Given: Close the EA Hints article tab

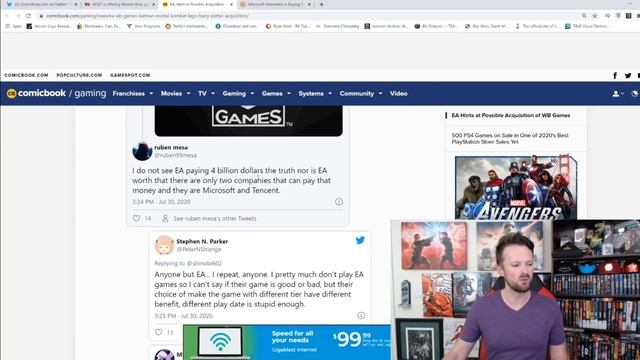Looking at the screenshot, I should 231,4.
